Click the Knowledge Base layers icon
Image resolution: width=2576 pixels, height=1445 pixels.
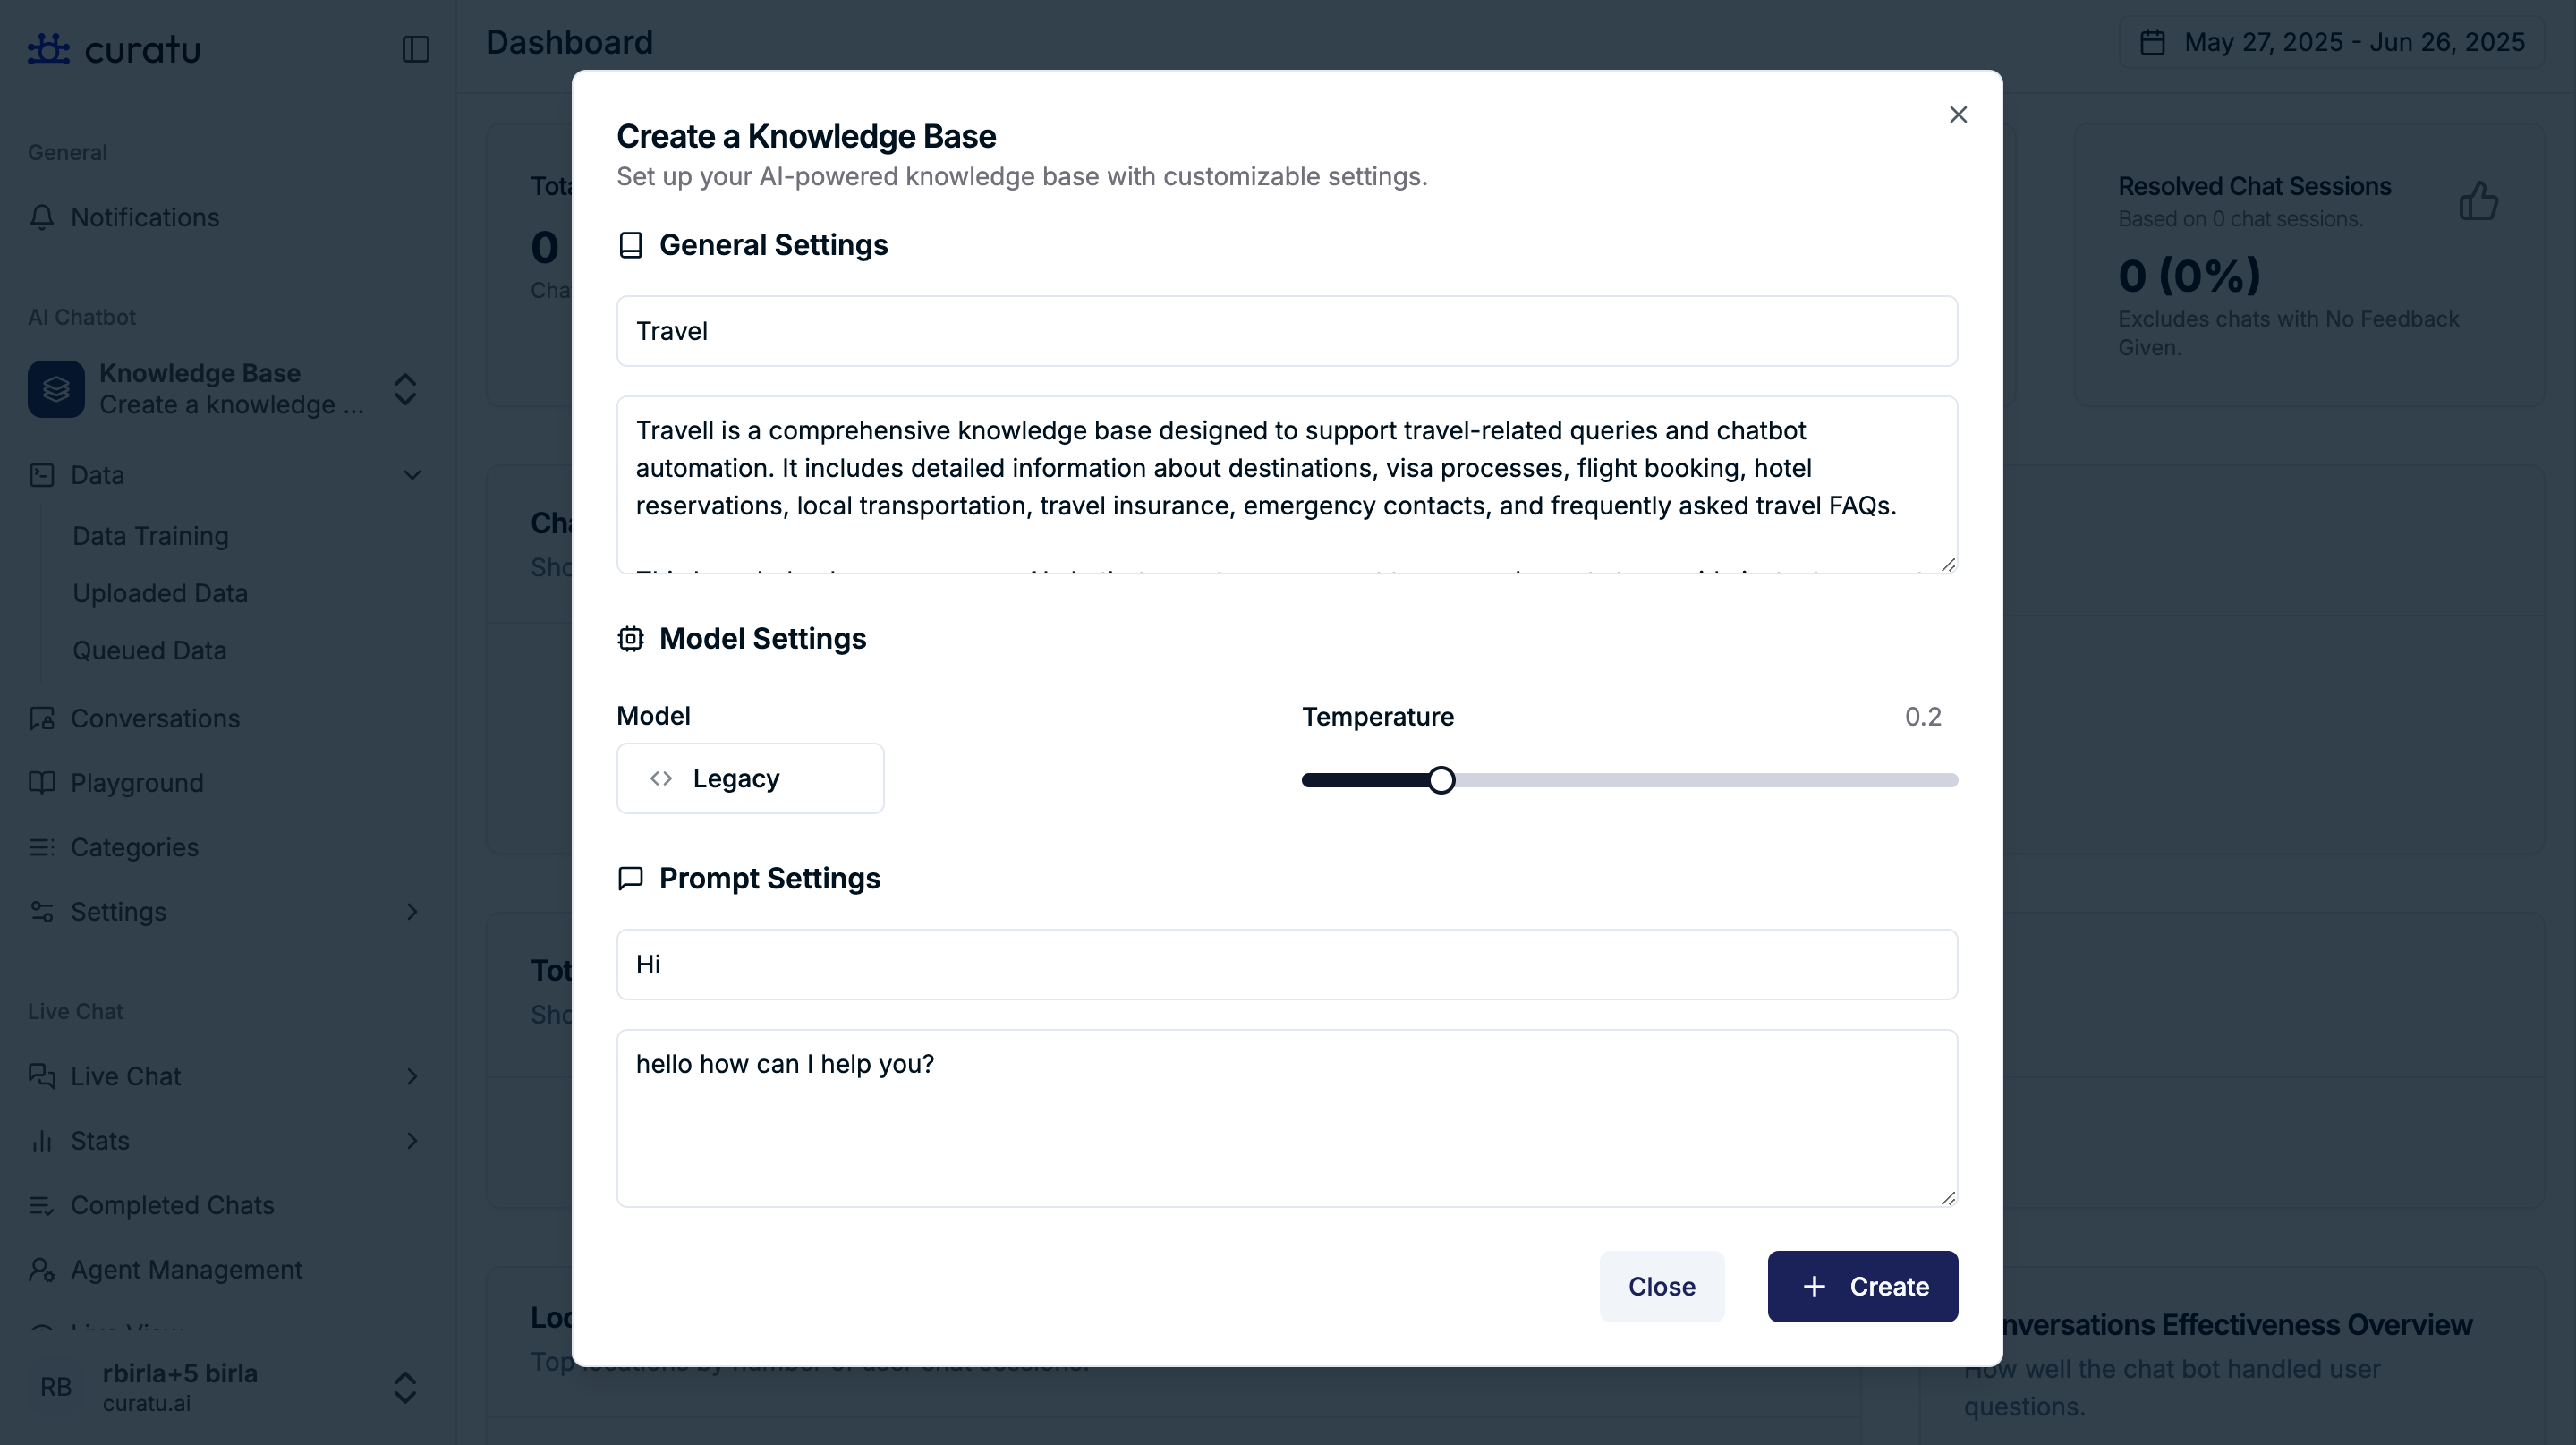pos(56,389)
